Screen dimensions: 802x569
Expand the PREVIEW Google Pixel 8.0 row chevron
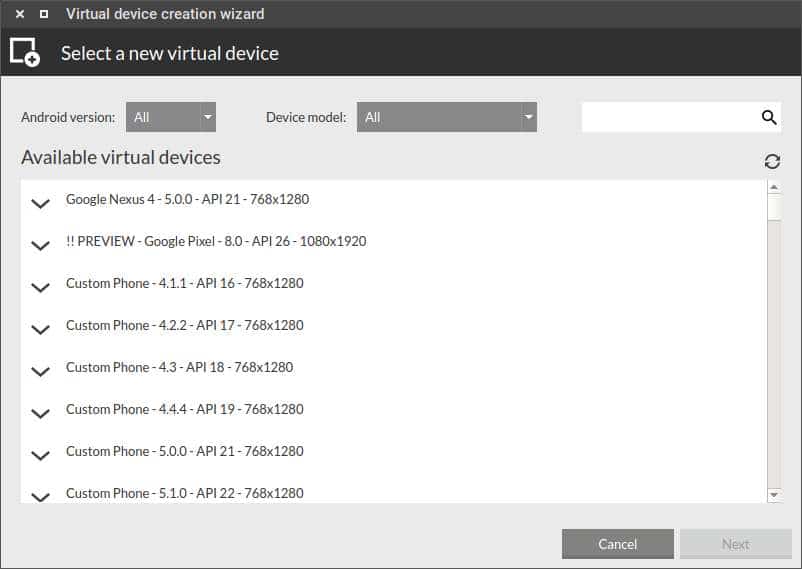[40, 246]
